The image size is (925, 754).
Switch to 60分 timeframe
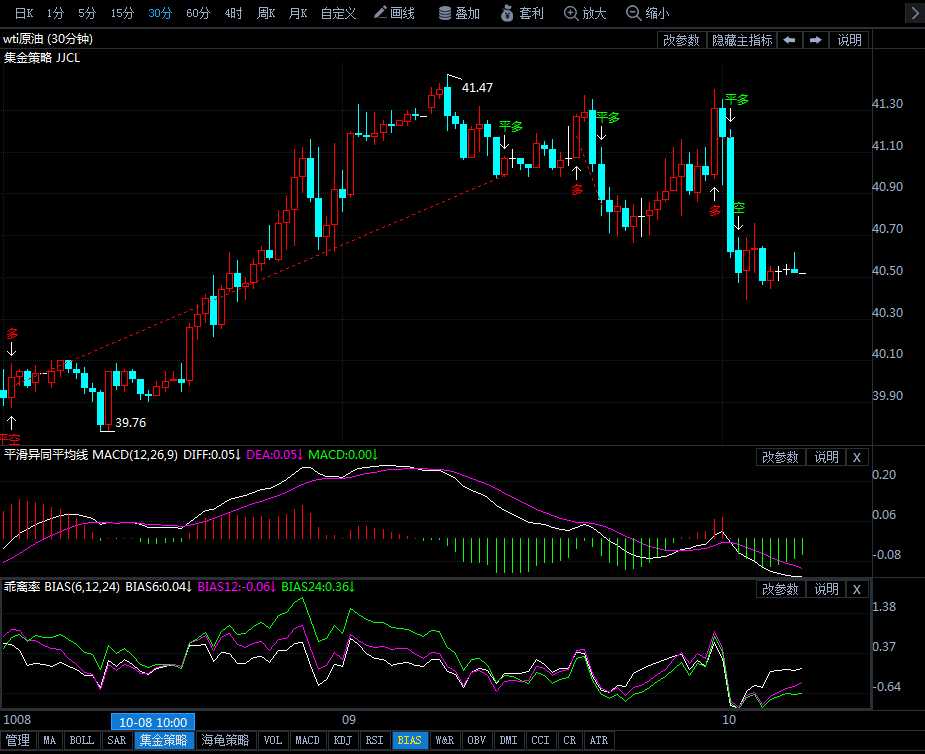point(198,13)
